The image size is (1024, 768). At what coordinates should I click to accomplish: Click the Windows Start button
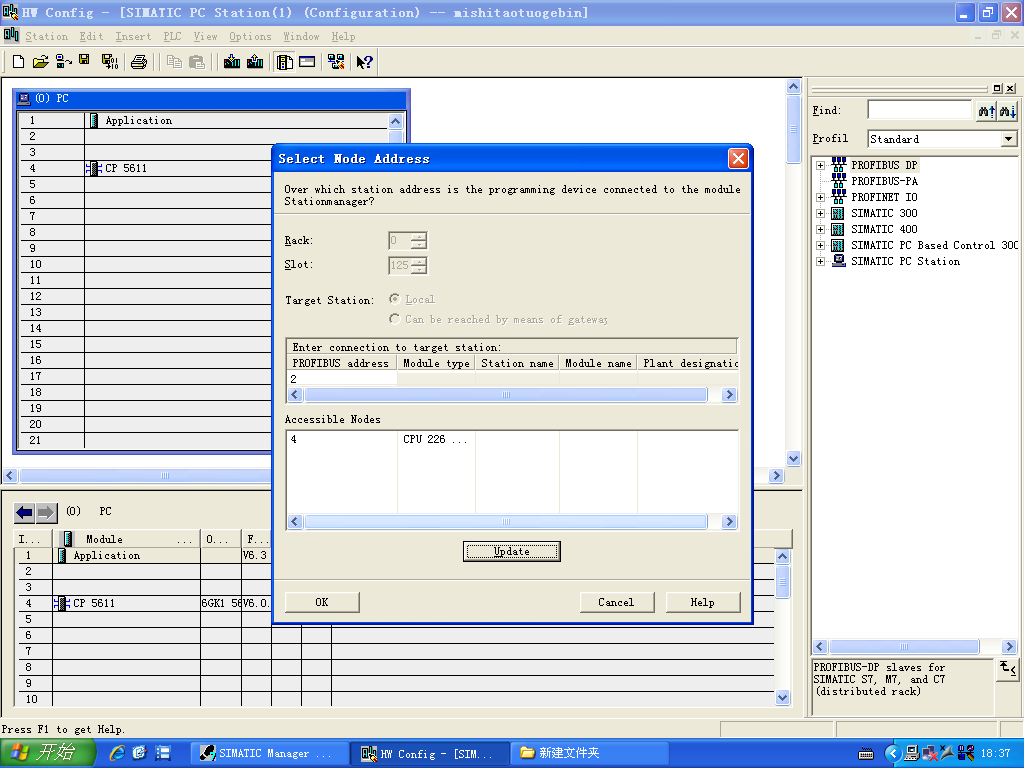click(x=47, y=753)
